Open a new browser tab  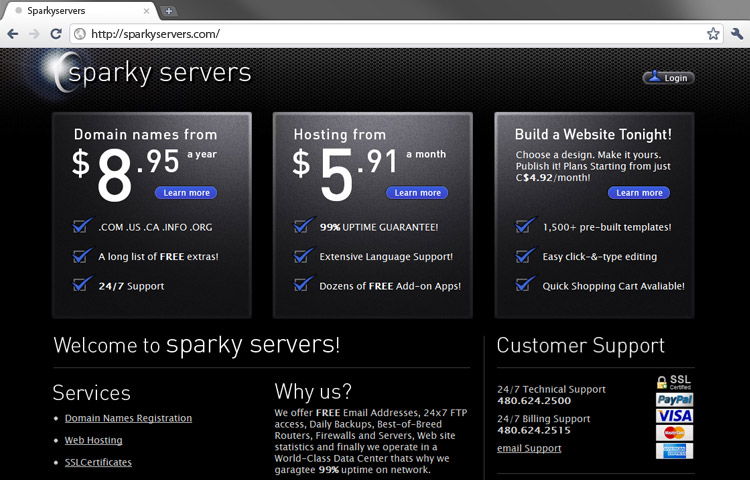click(169, 11)
